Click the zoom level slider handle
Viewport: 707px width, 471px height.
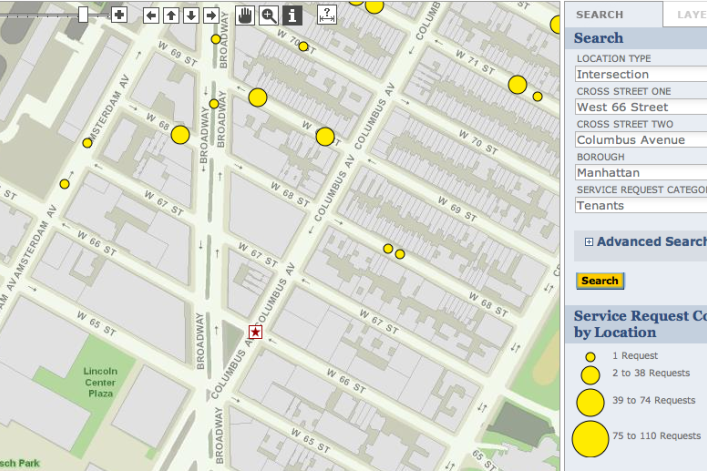[x=83, y=14]
